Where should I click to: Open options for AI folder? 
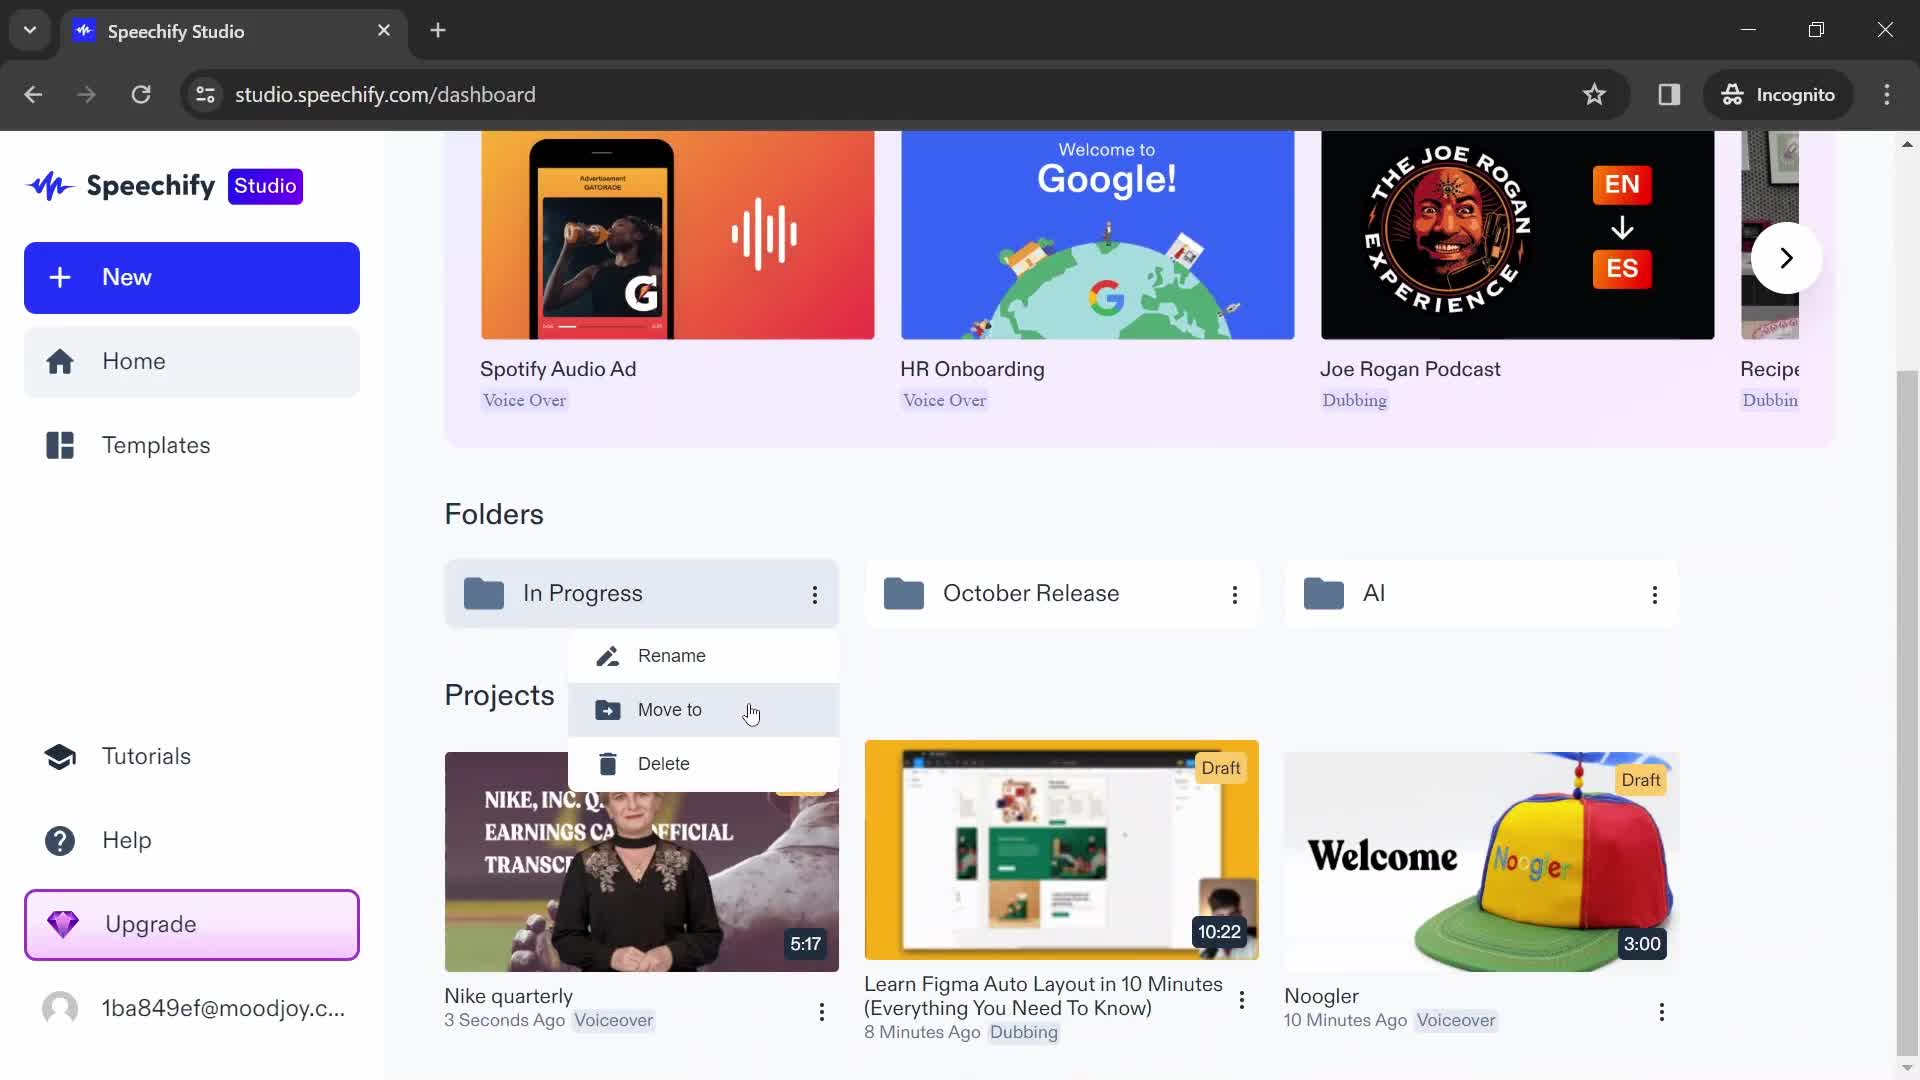pyautogui.click(x=1655, y=595)
